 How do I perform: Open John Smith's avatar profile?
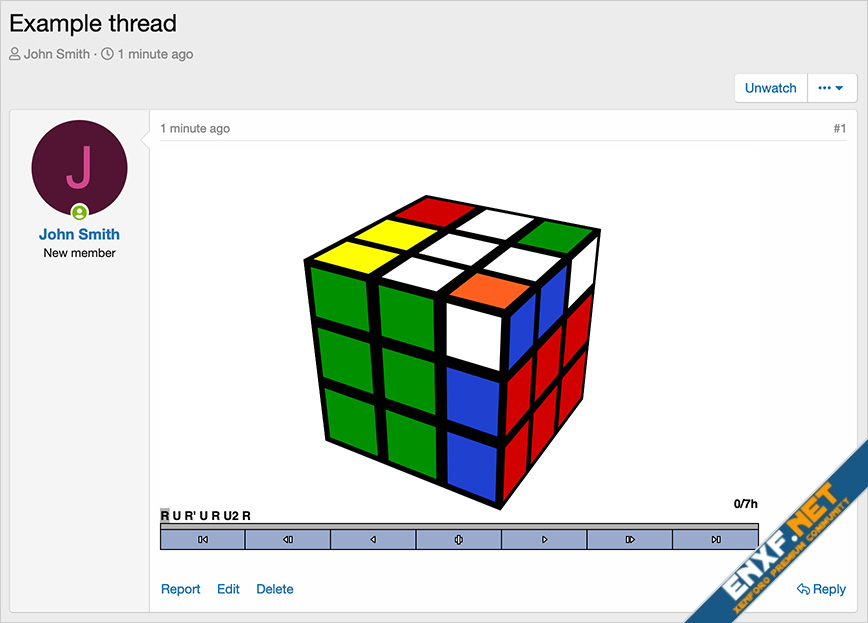79,168
